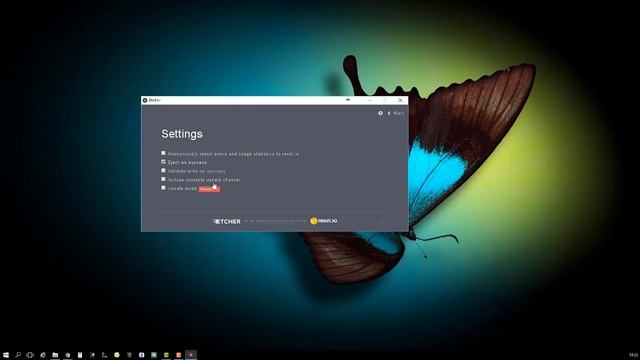Image resolution: width=640 pixels, height=360 pixels.
Task: Click the Etcher app icon in title bar
Action: coord(145,100)
